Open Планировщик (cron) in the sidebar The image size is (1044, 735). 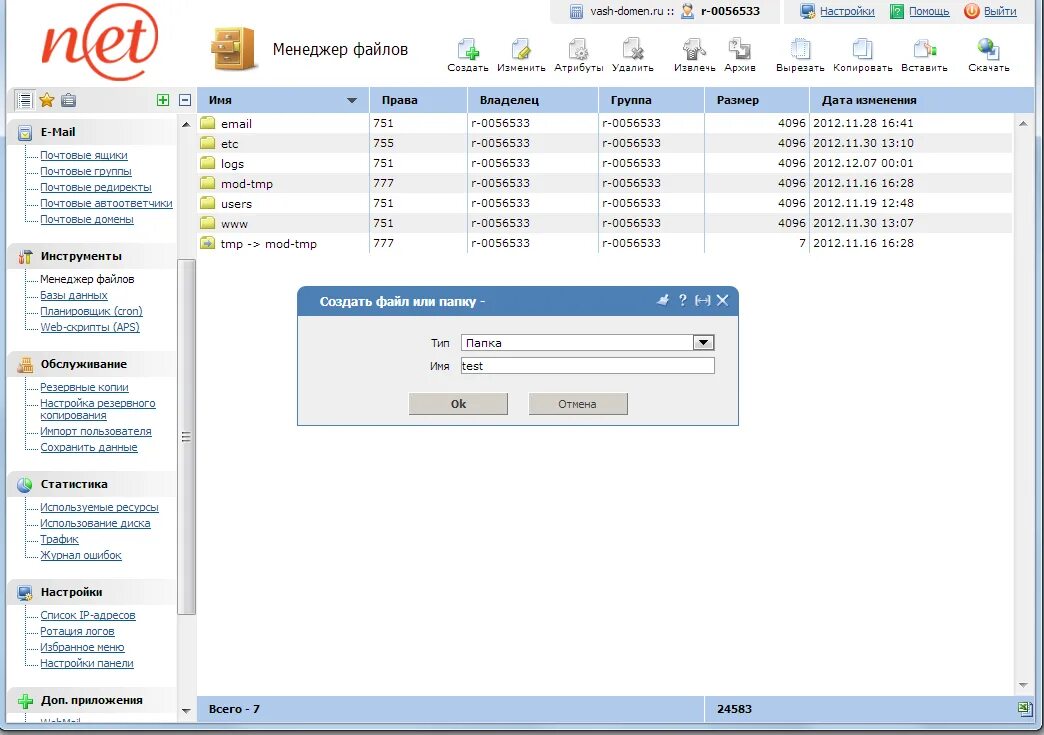coord(91,311)
